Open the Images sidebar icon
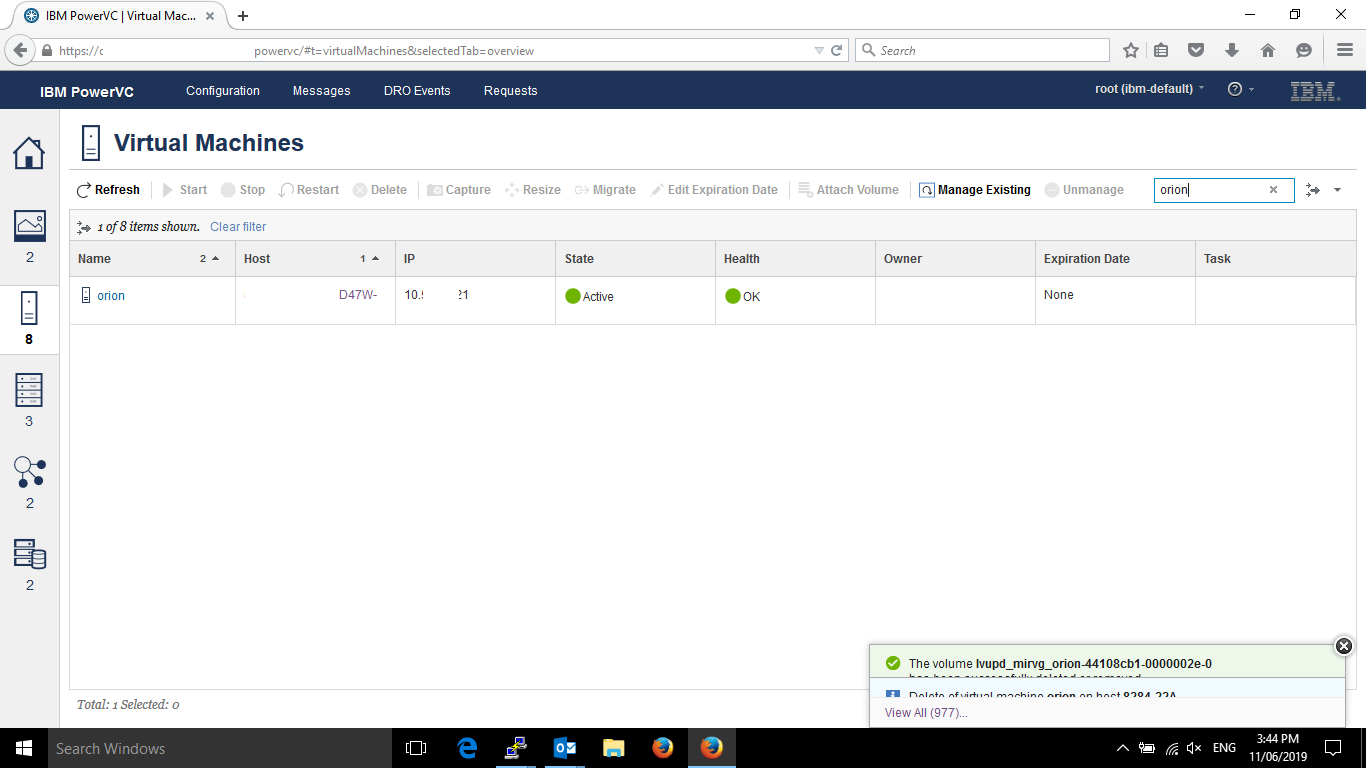Screen dimensions: 1366x768 click(x=29, y=226)
